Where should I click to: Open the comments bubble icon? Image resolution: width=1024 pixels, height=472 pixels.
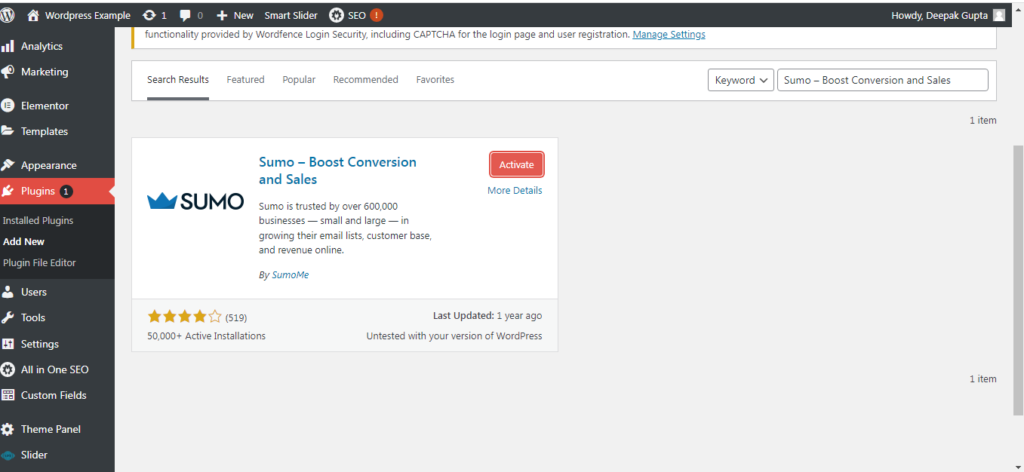pos(187,15)
